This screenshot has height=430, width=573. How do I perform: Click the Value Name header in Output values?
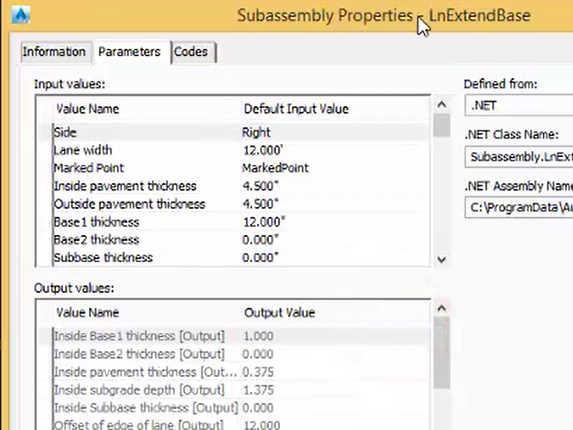(87, 313)
